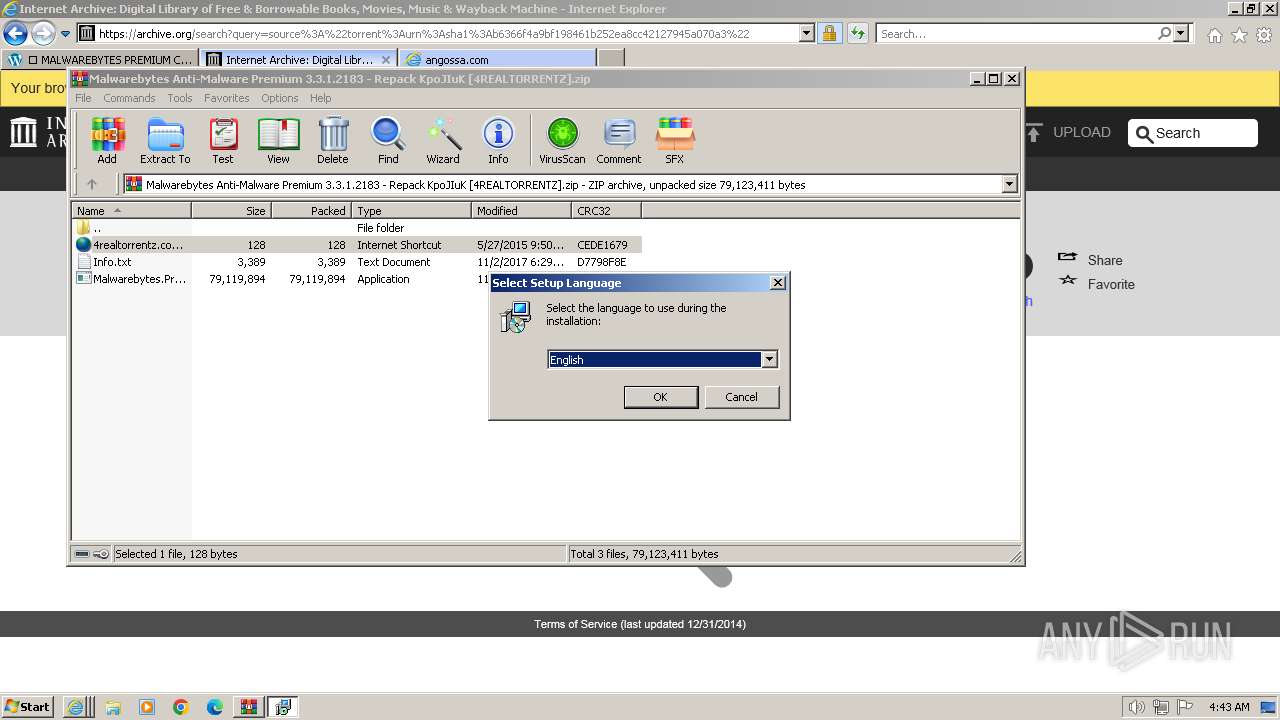Viewport: 1280px width, 720px height.
Task: Select the Malwarebytes.Pr... application row
Action: [357, 279]
